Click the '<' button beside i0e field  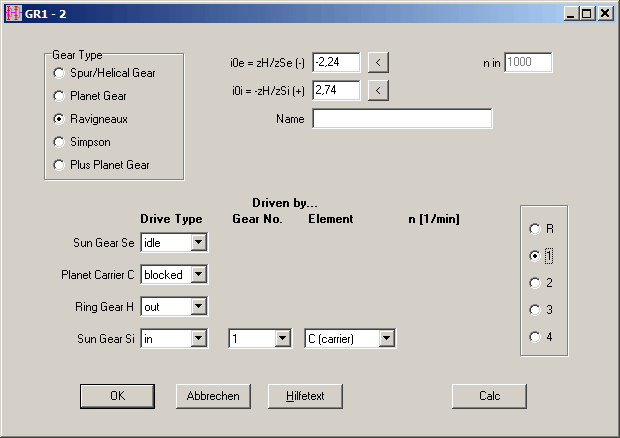tap(378, 63)
